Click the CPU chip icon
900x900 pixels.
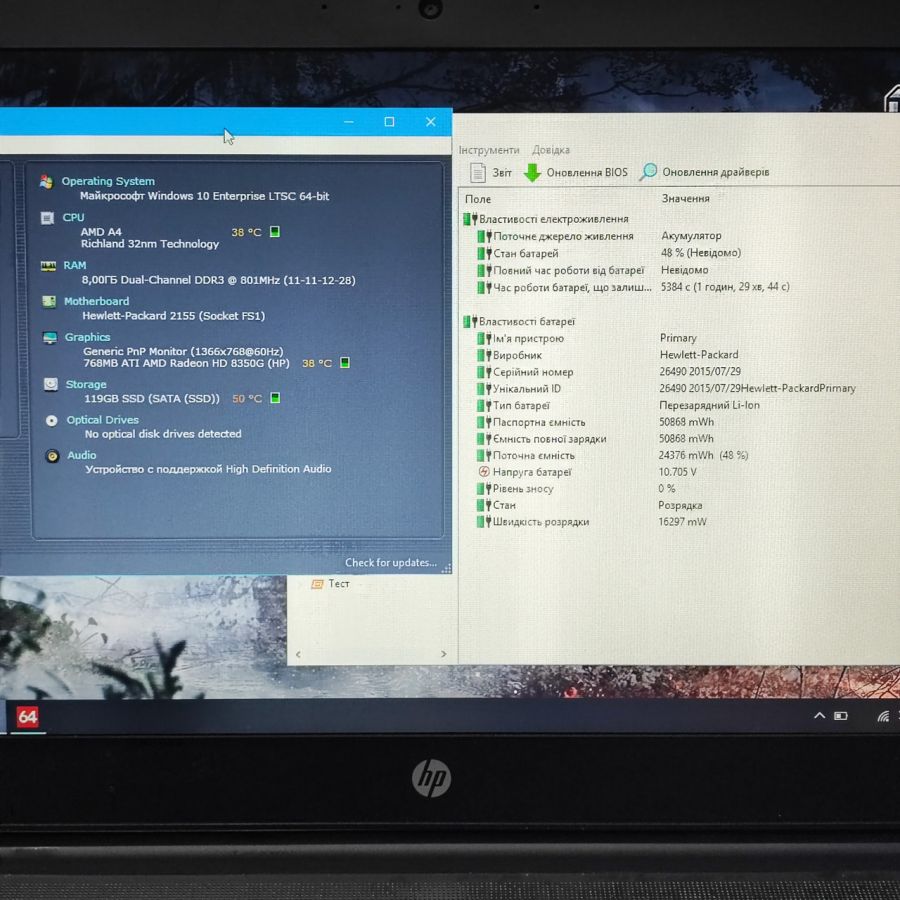(x=48, y=218)
